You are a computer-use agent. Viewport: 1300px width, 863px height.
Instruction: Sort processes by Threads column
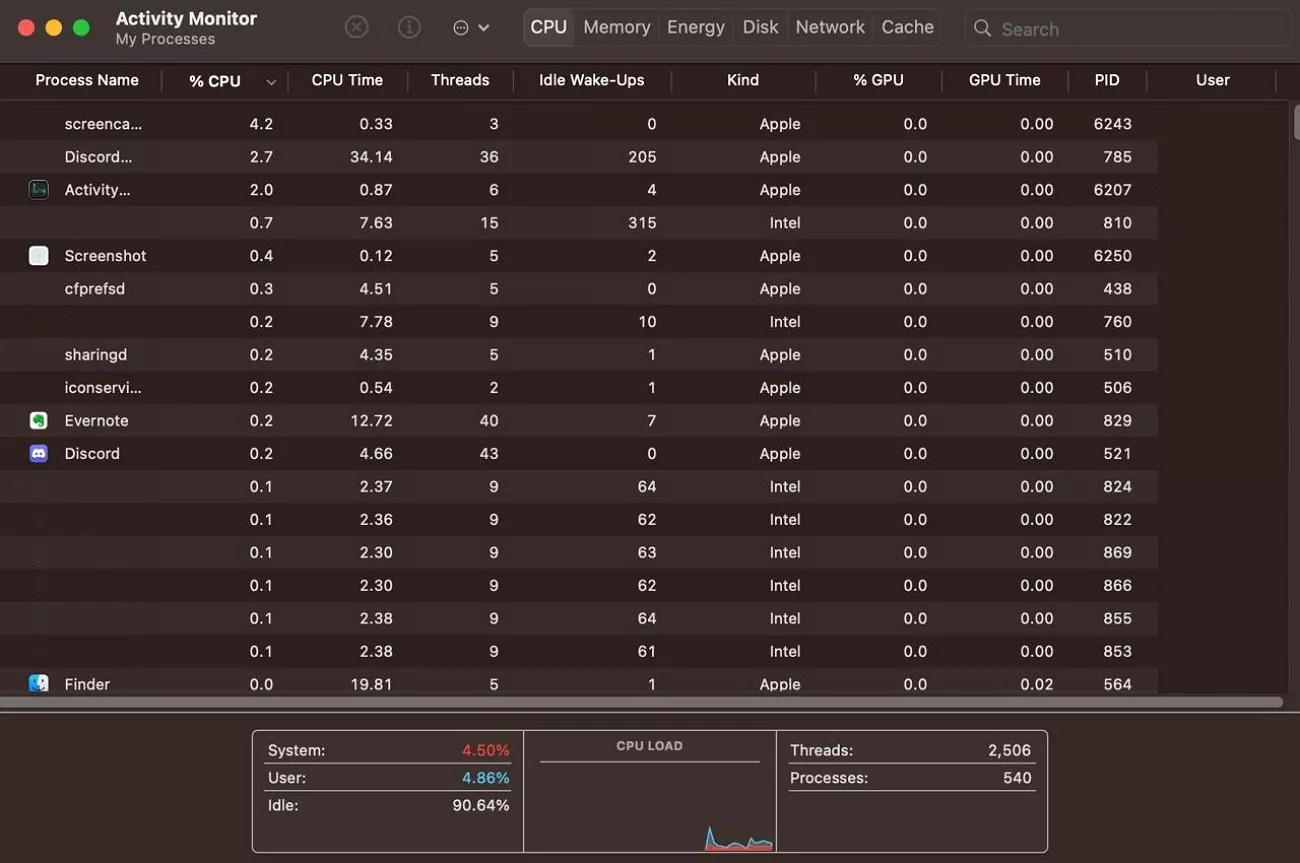(x=460, y=80)
